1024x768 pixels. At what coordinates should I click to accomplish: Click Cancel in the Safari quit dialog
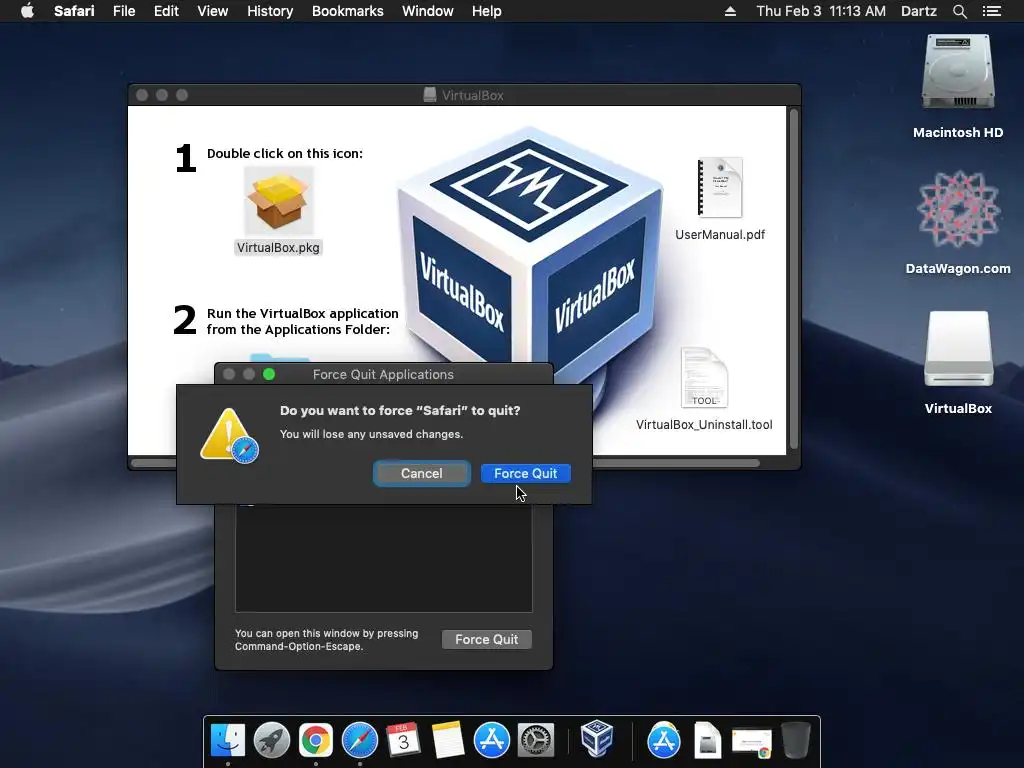click(422, 473)
